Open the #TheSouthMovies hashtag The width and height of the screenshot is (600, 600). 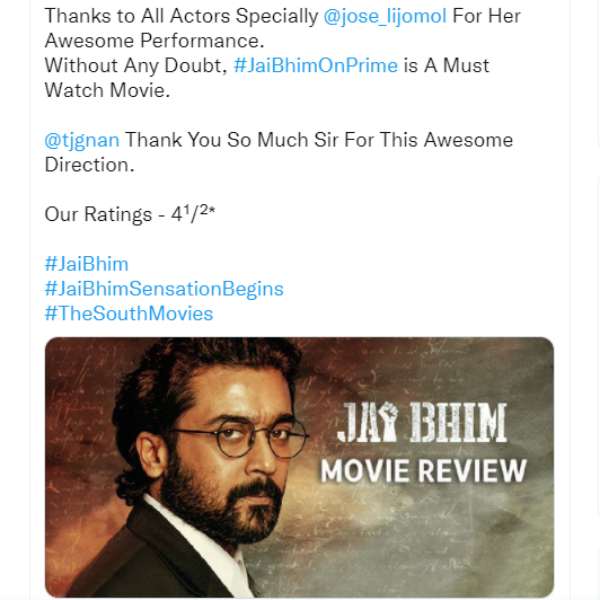pos(129,313)
